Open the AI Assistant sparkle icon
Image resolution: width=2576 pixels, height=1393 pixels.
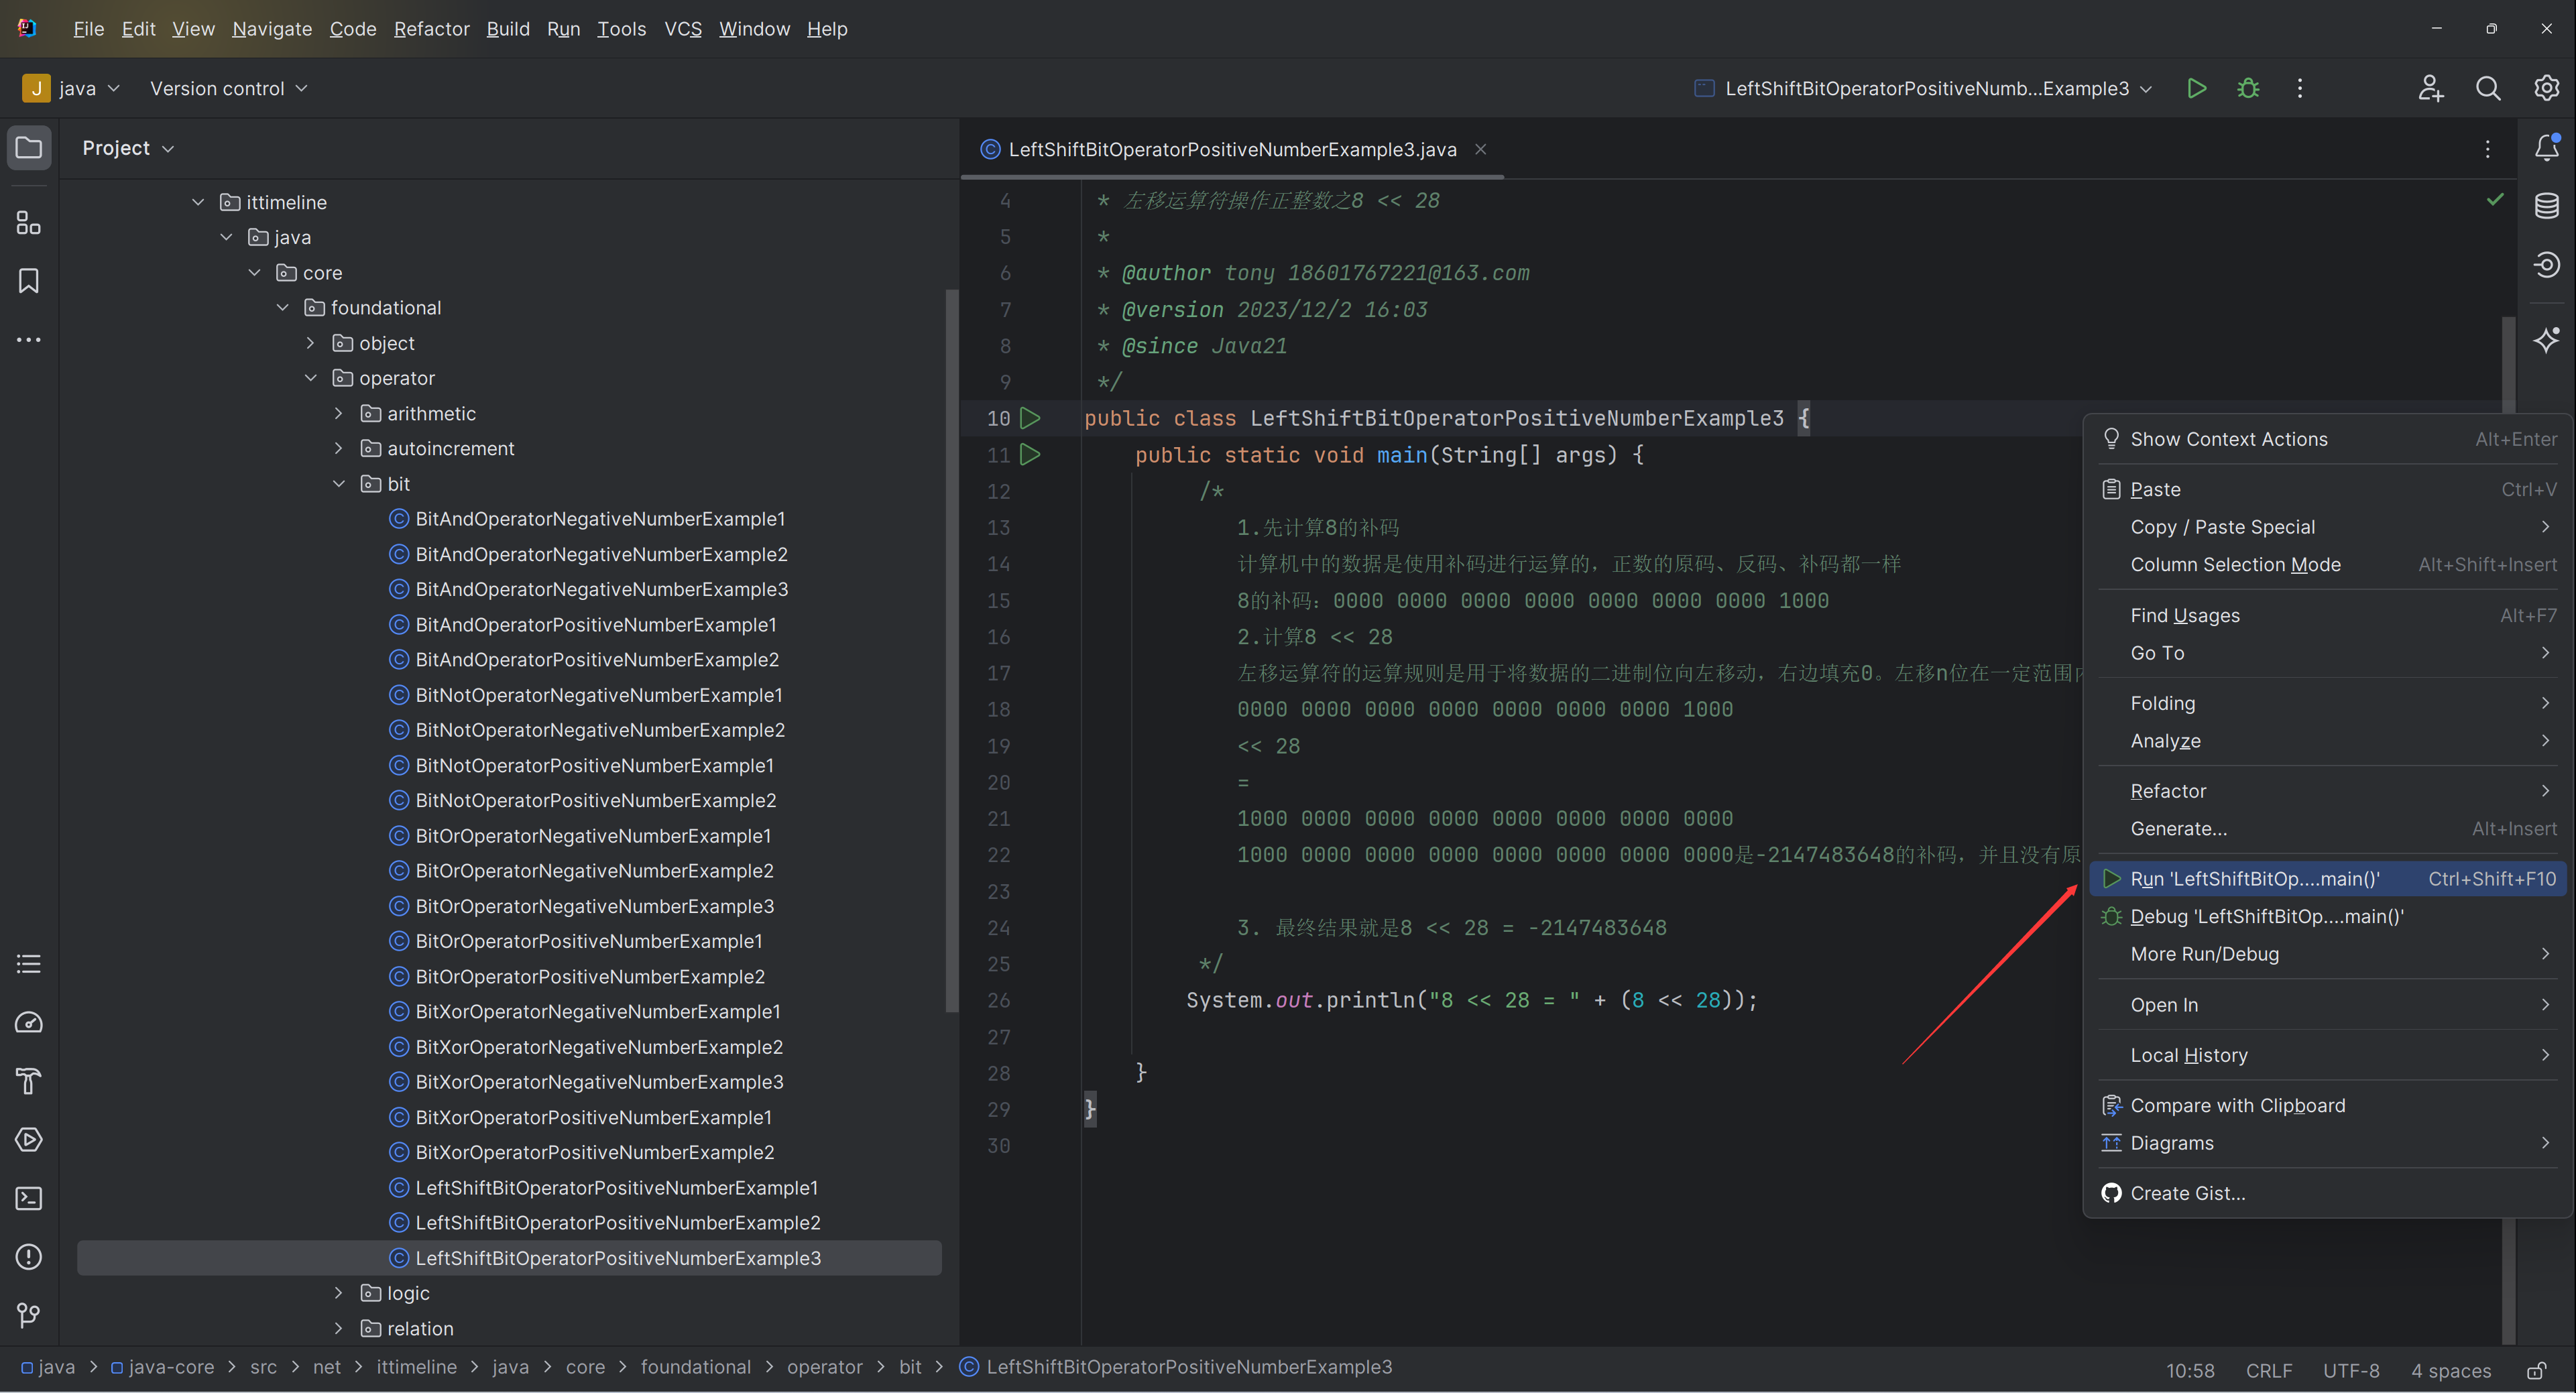point(2546,340)
